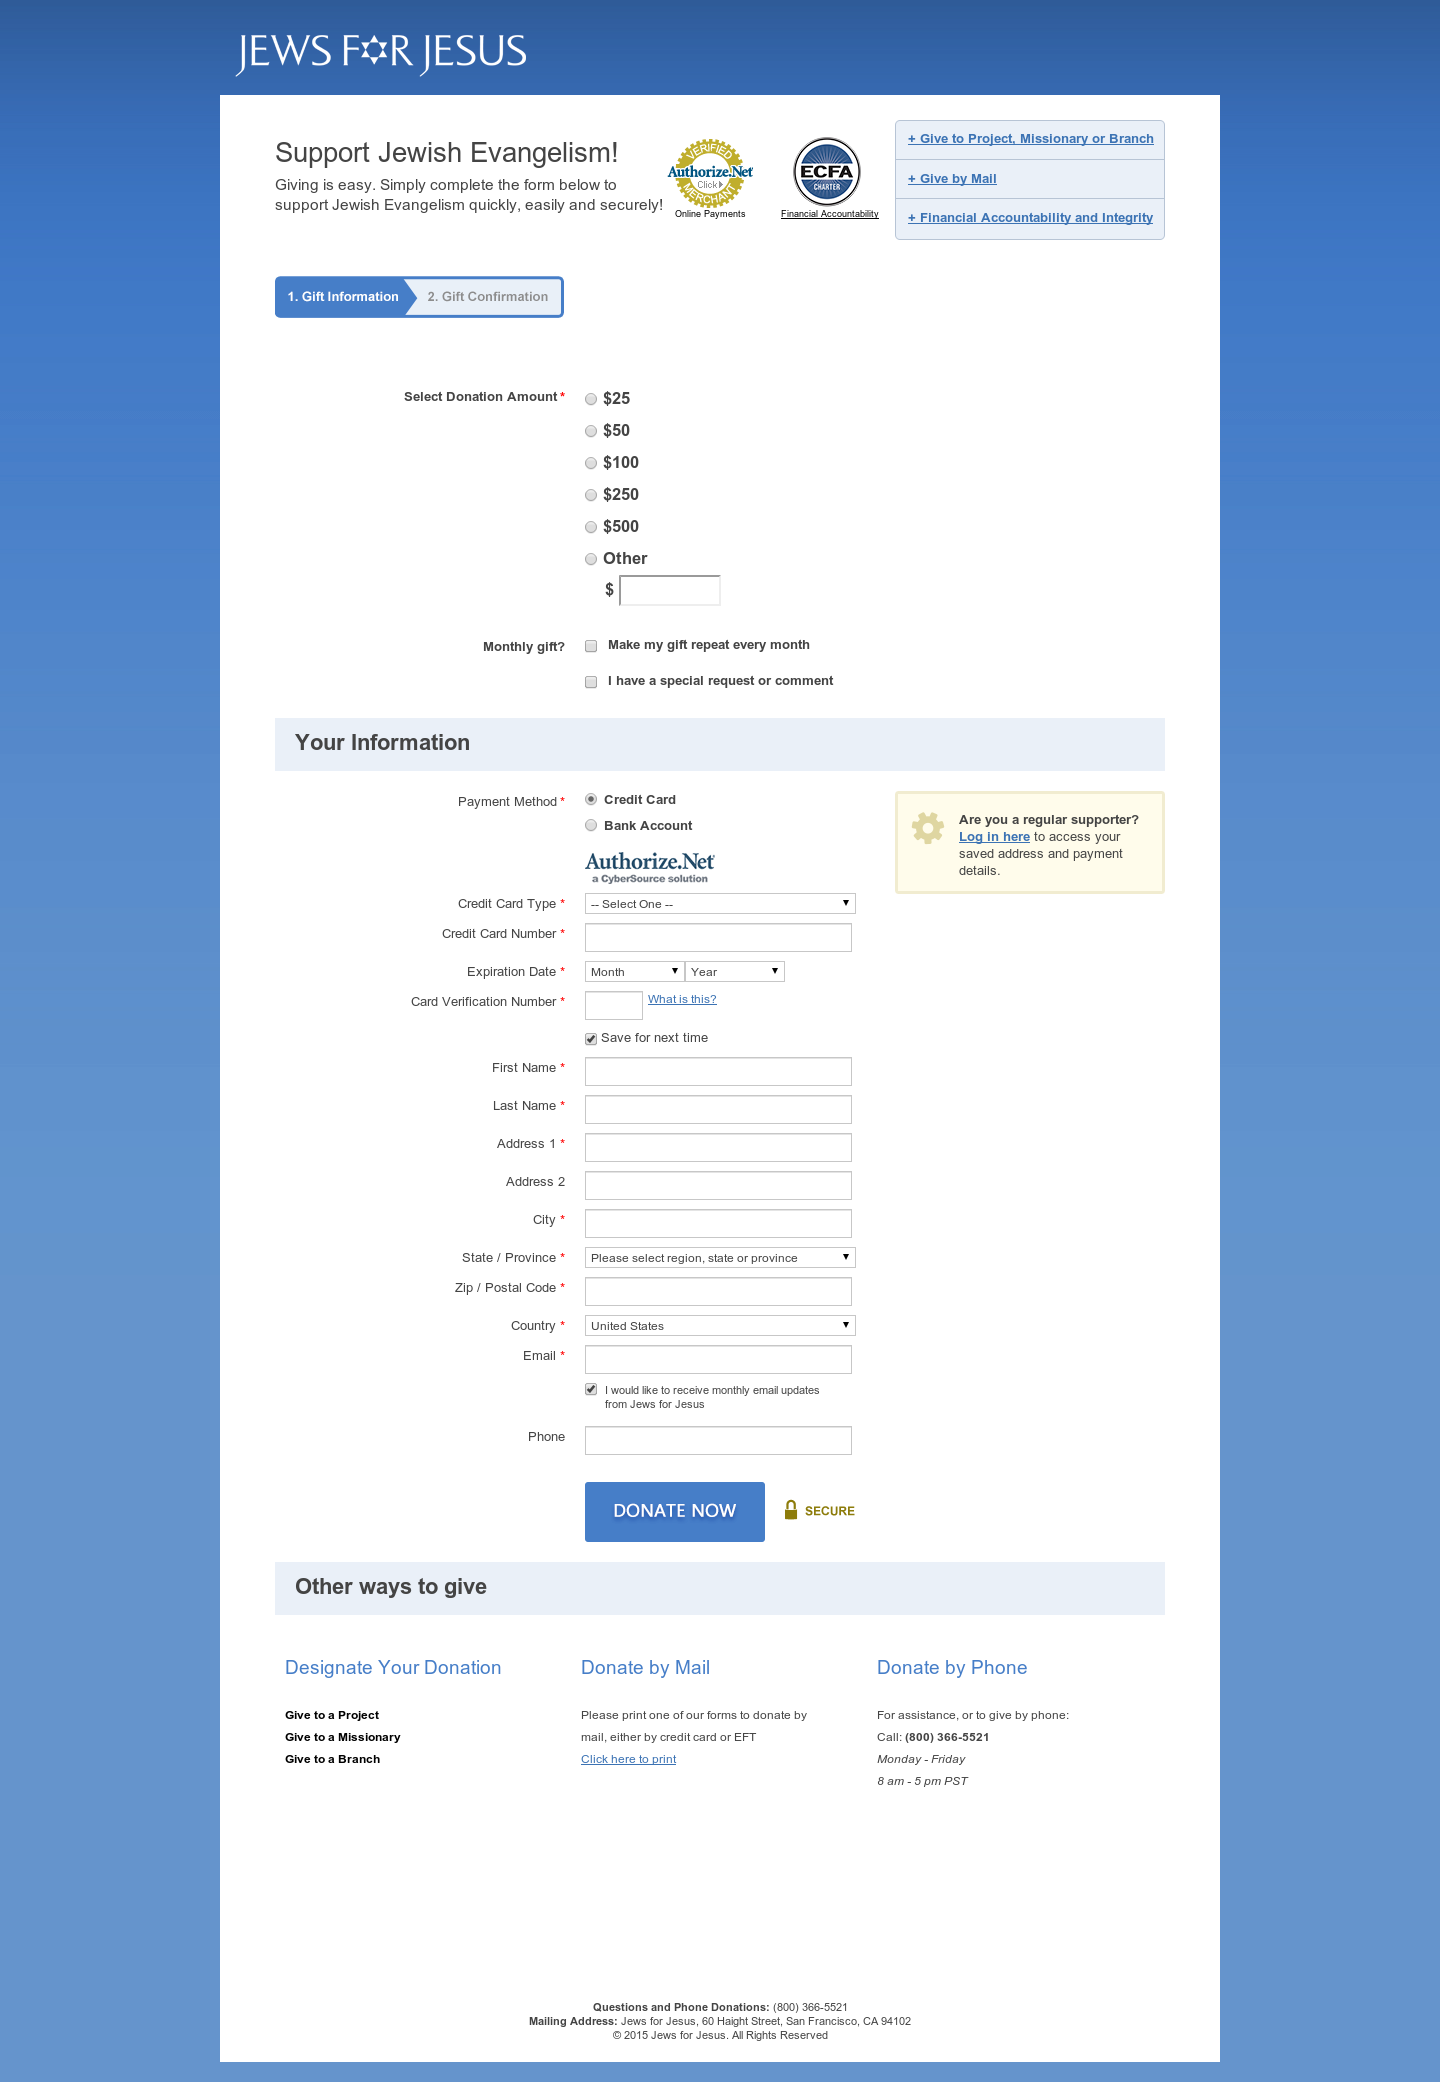The height and width of the screenshot is (2082, 1440).
Task: Switch to Gift Confirmation step tab
Action: click(x=488, y=297)
